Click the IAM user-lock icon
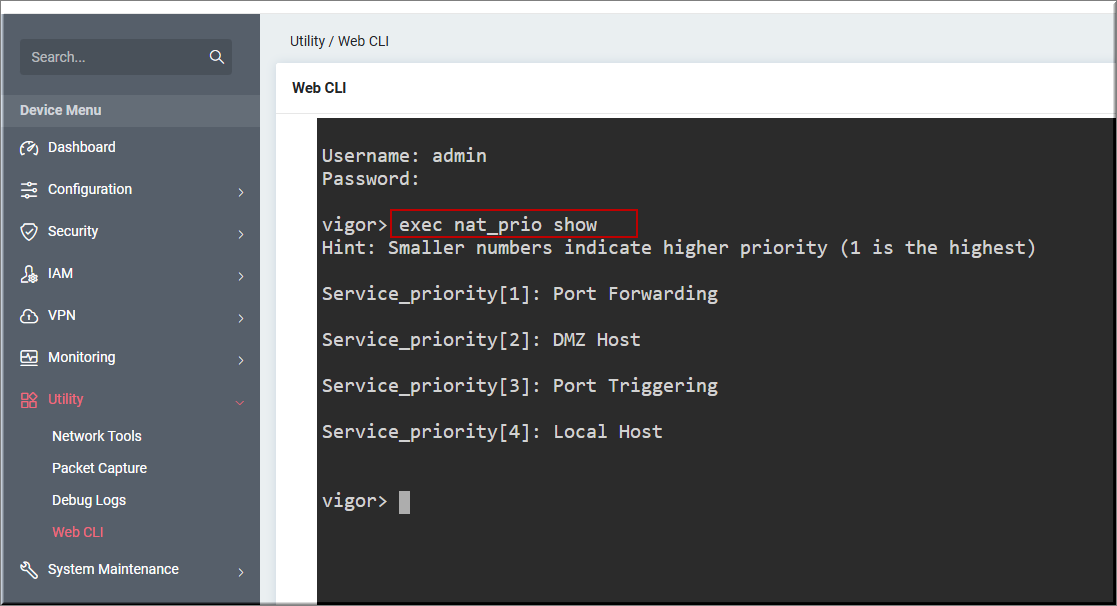 pyautogui.click(x=29, y=274)
